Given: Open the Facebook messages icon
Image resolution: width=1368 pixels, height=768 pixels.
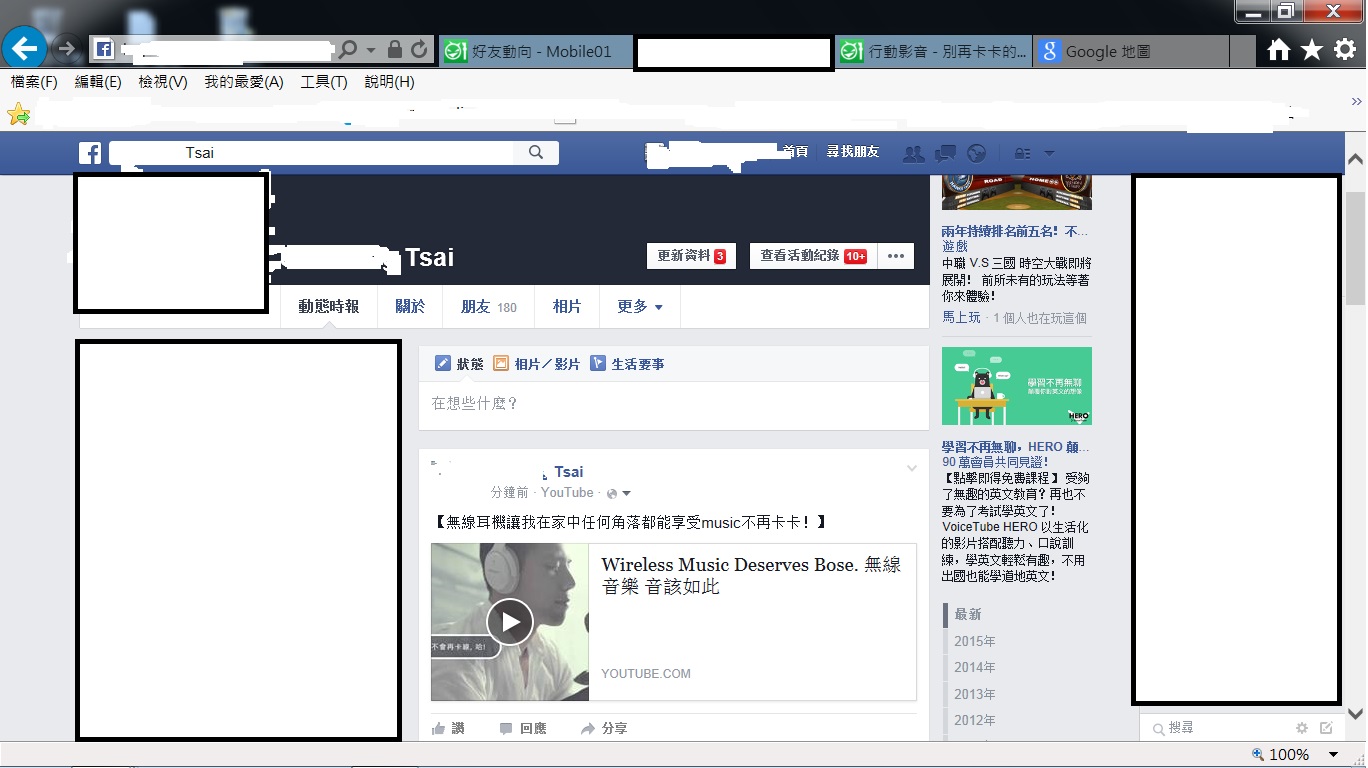Looking at the screenshot, I should point(945,154).
